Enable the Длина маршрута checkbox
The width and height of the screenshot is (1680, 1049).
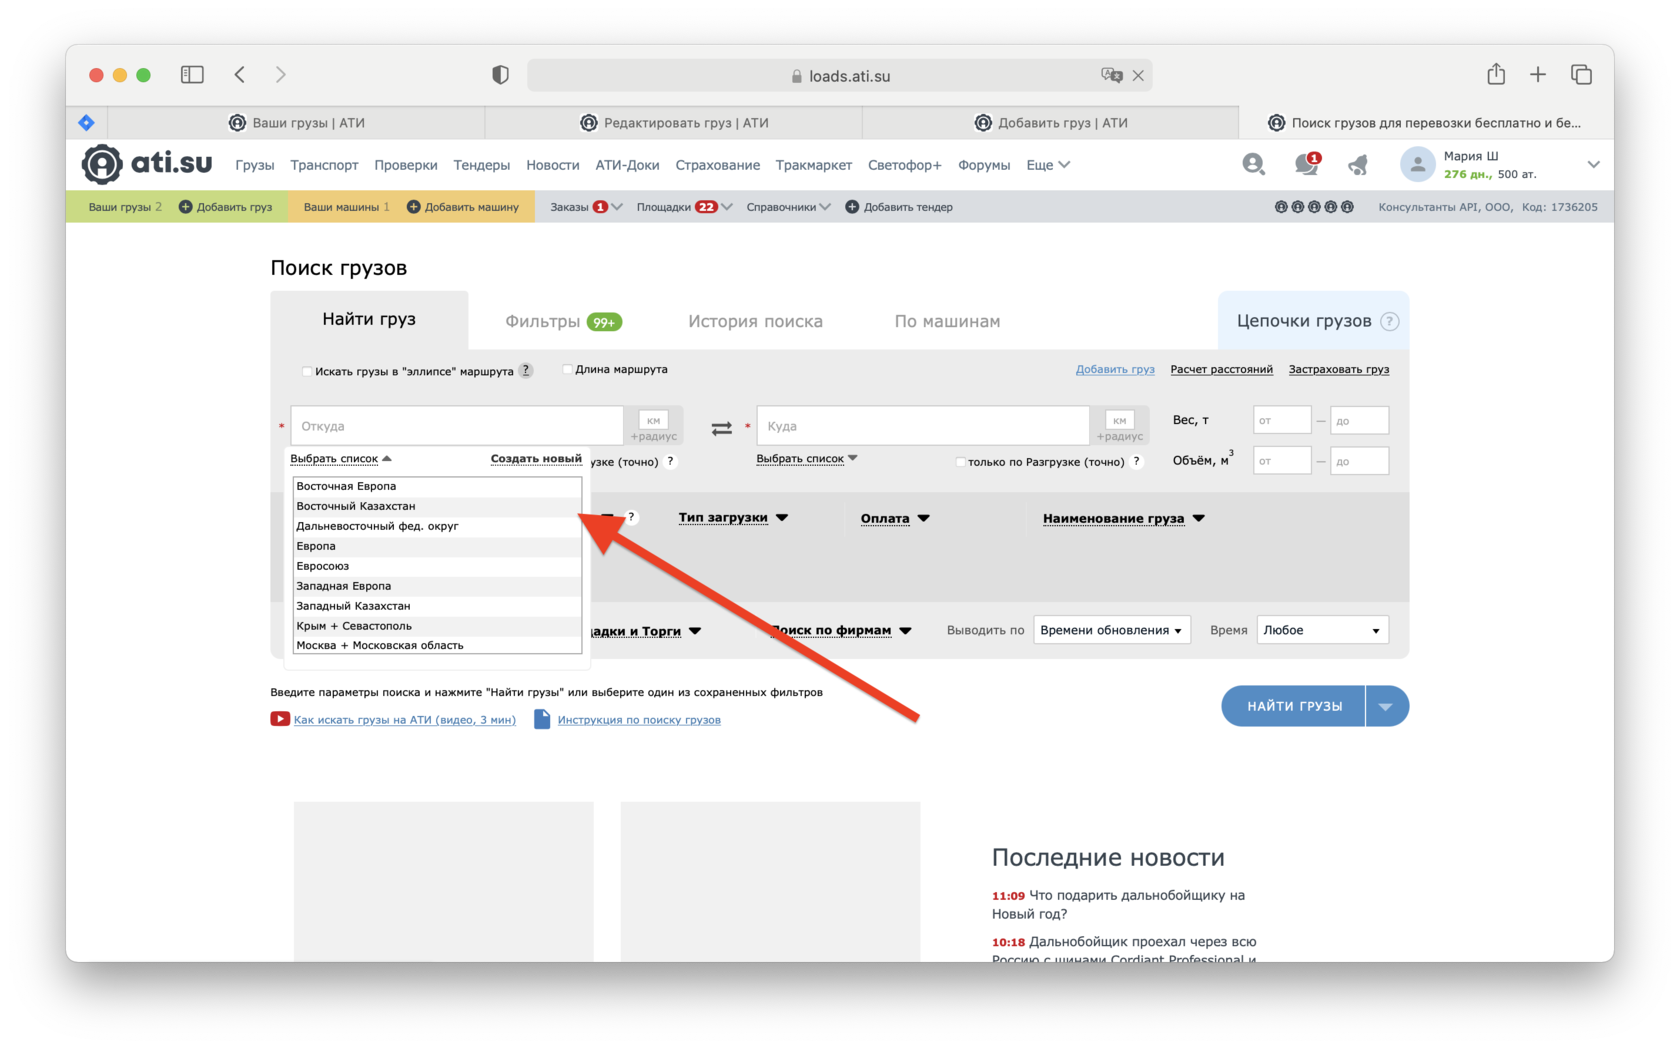(567, 369)
